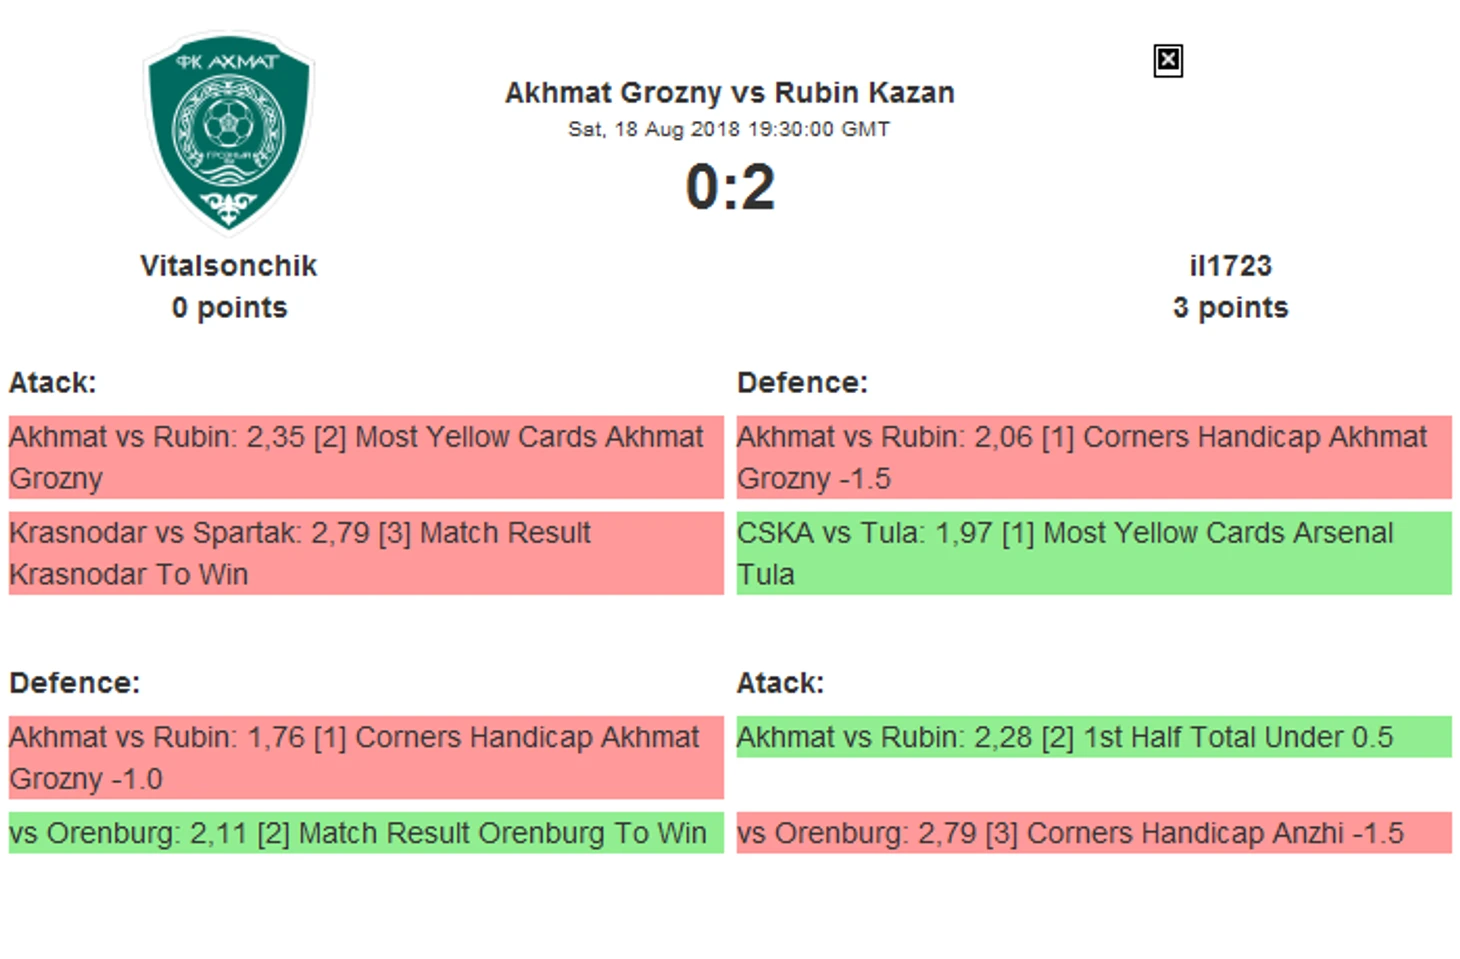Viewport: 1460px width, 959px height.
Task: Select the Krasnodar To Win match result bet
Action: [x=366, y=553]
